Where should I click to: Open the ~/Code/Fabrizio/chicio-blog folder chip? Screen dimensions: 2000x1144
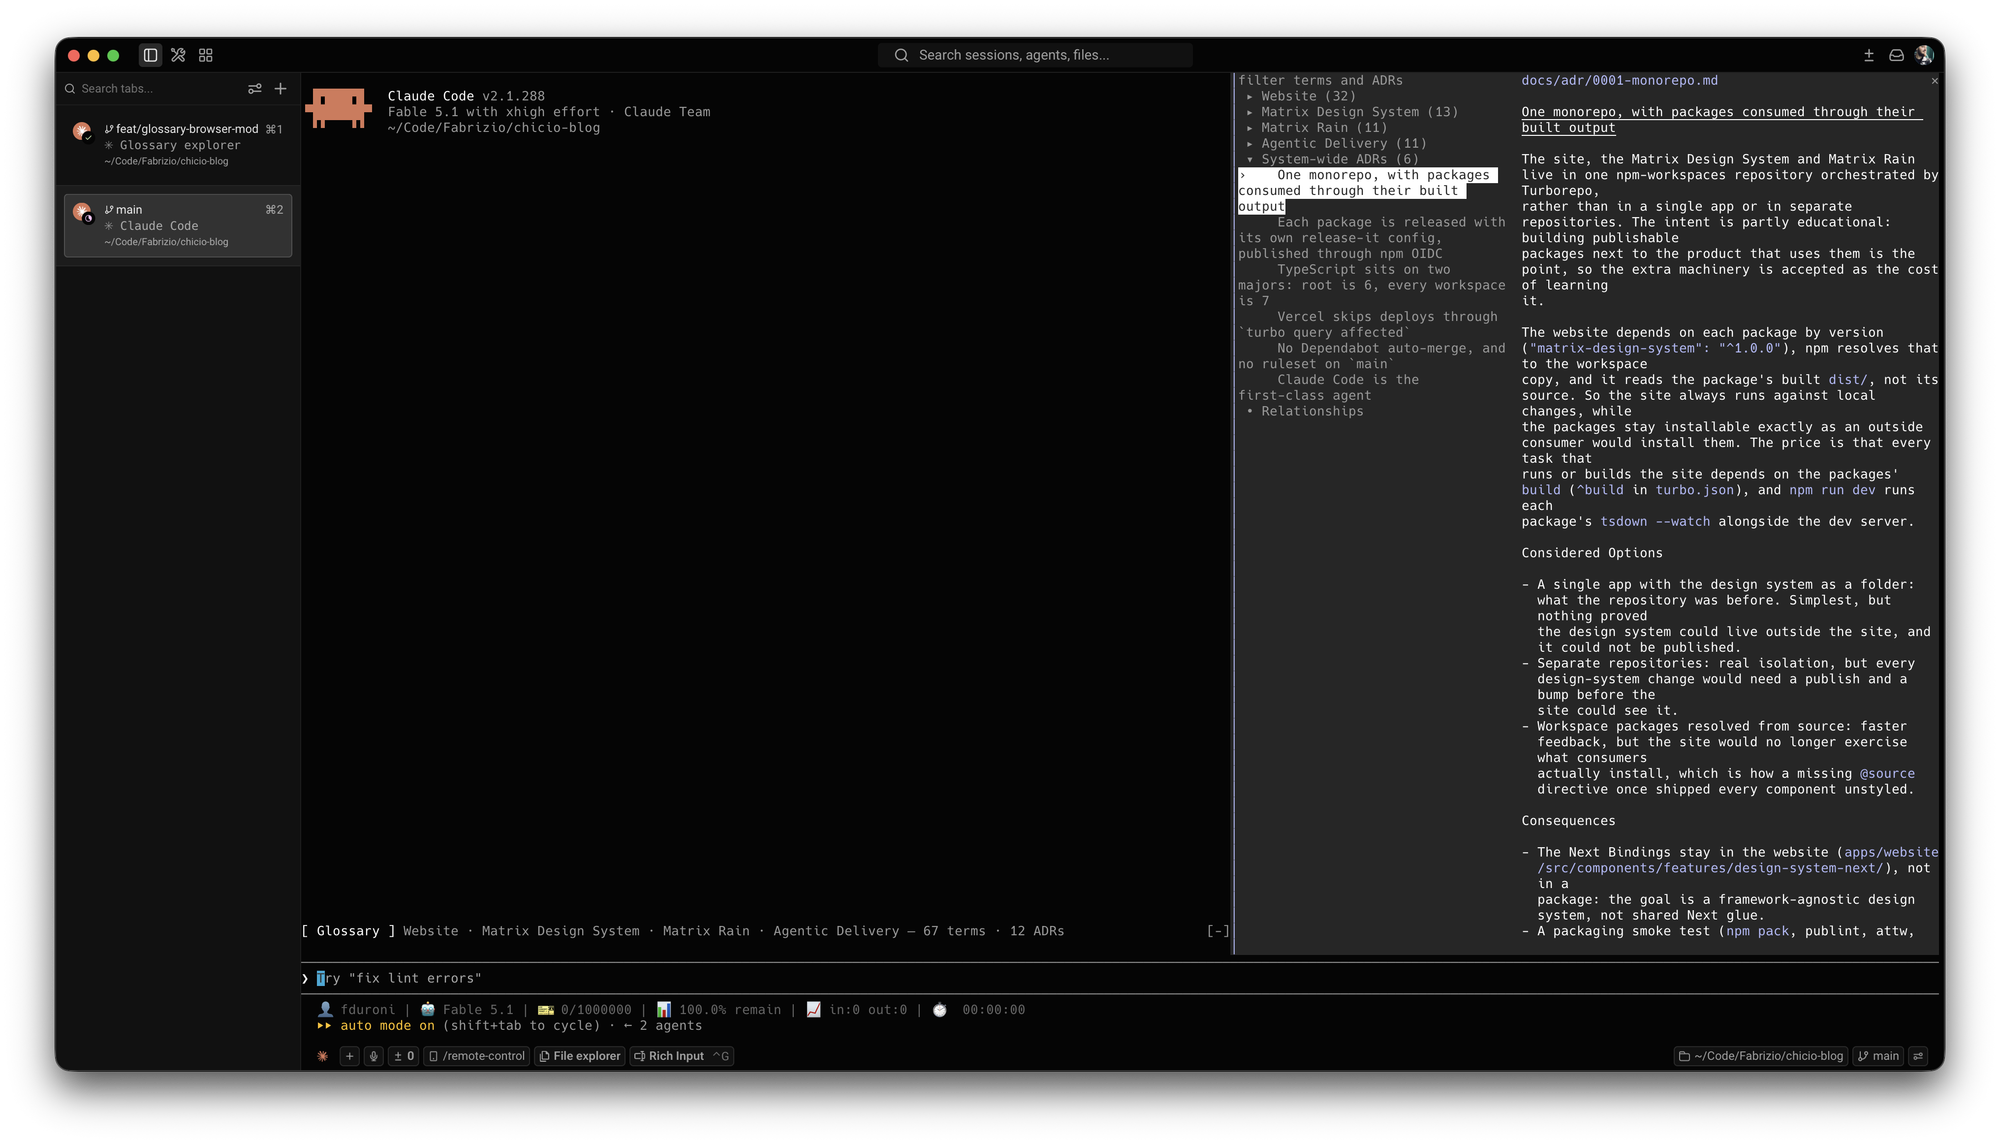(1761, 1056)
